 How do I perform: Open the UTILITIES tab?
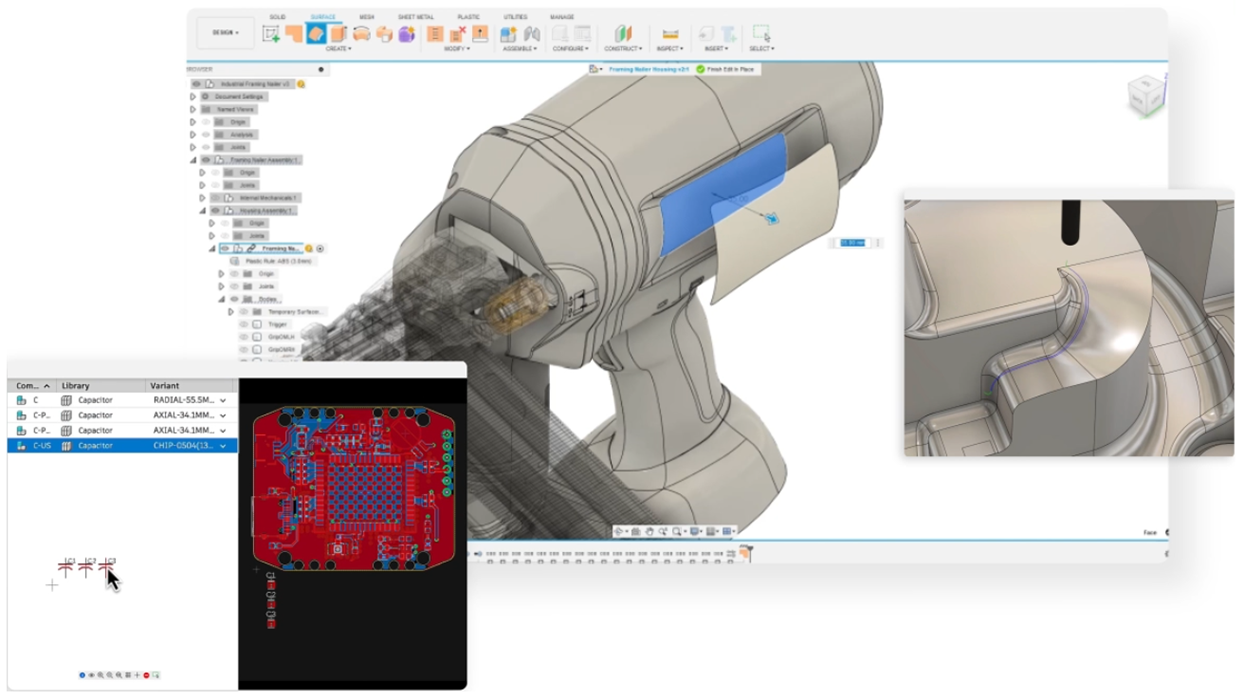click(x=515, y=17)
